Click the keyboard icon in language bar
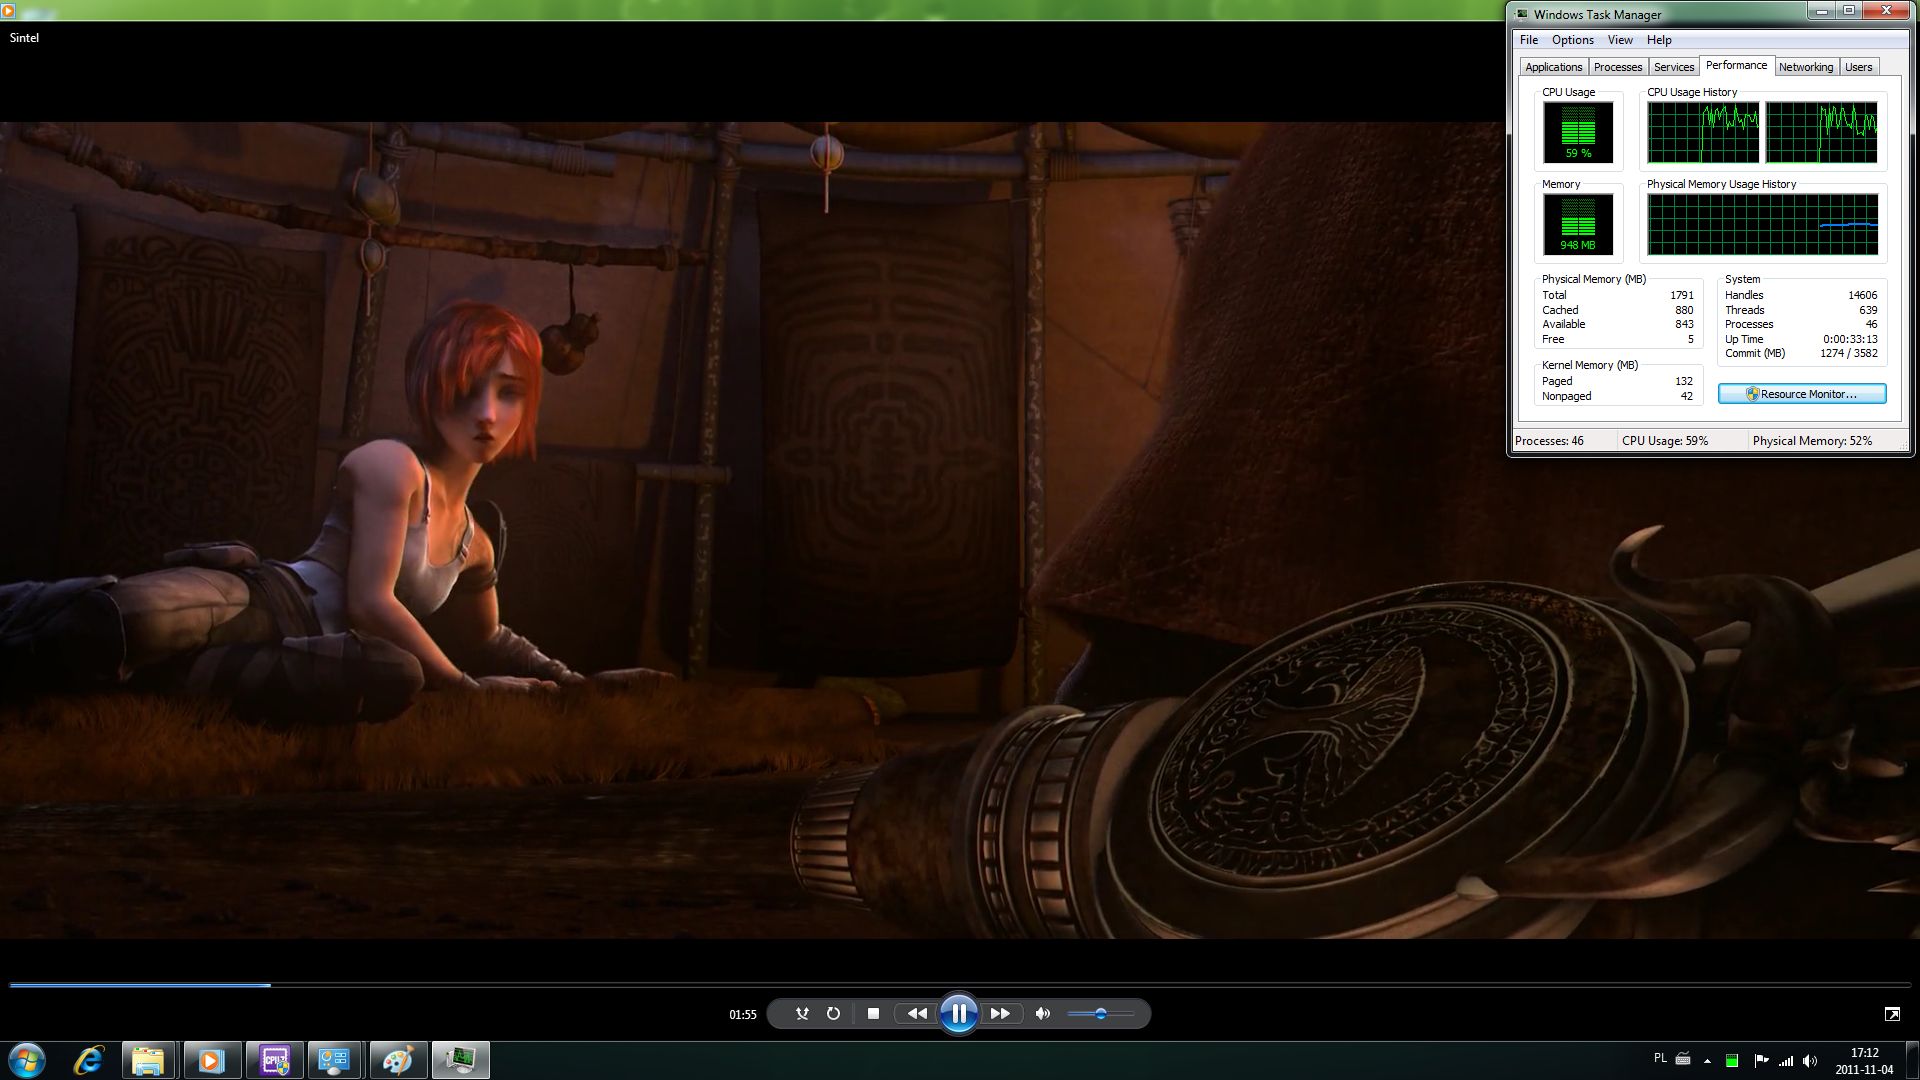 coord(1683,1058)
